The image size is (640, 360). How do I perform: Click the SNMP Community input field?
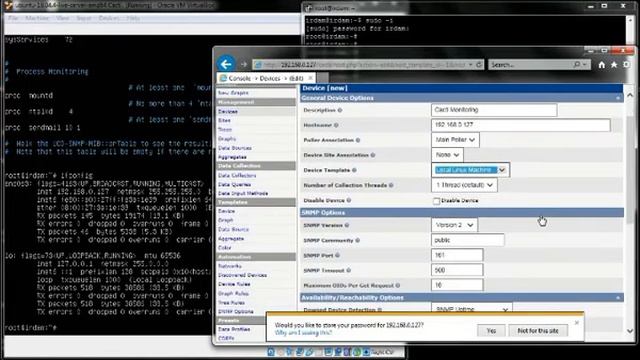click(x=468, y=240)
